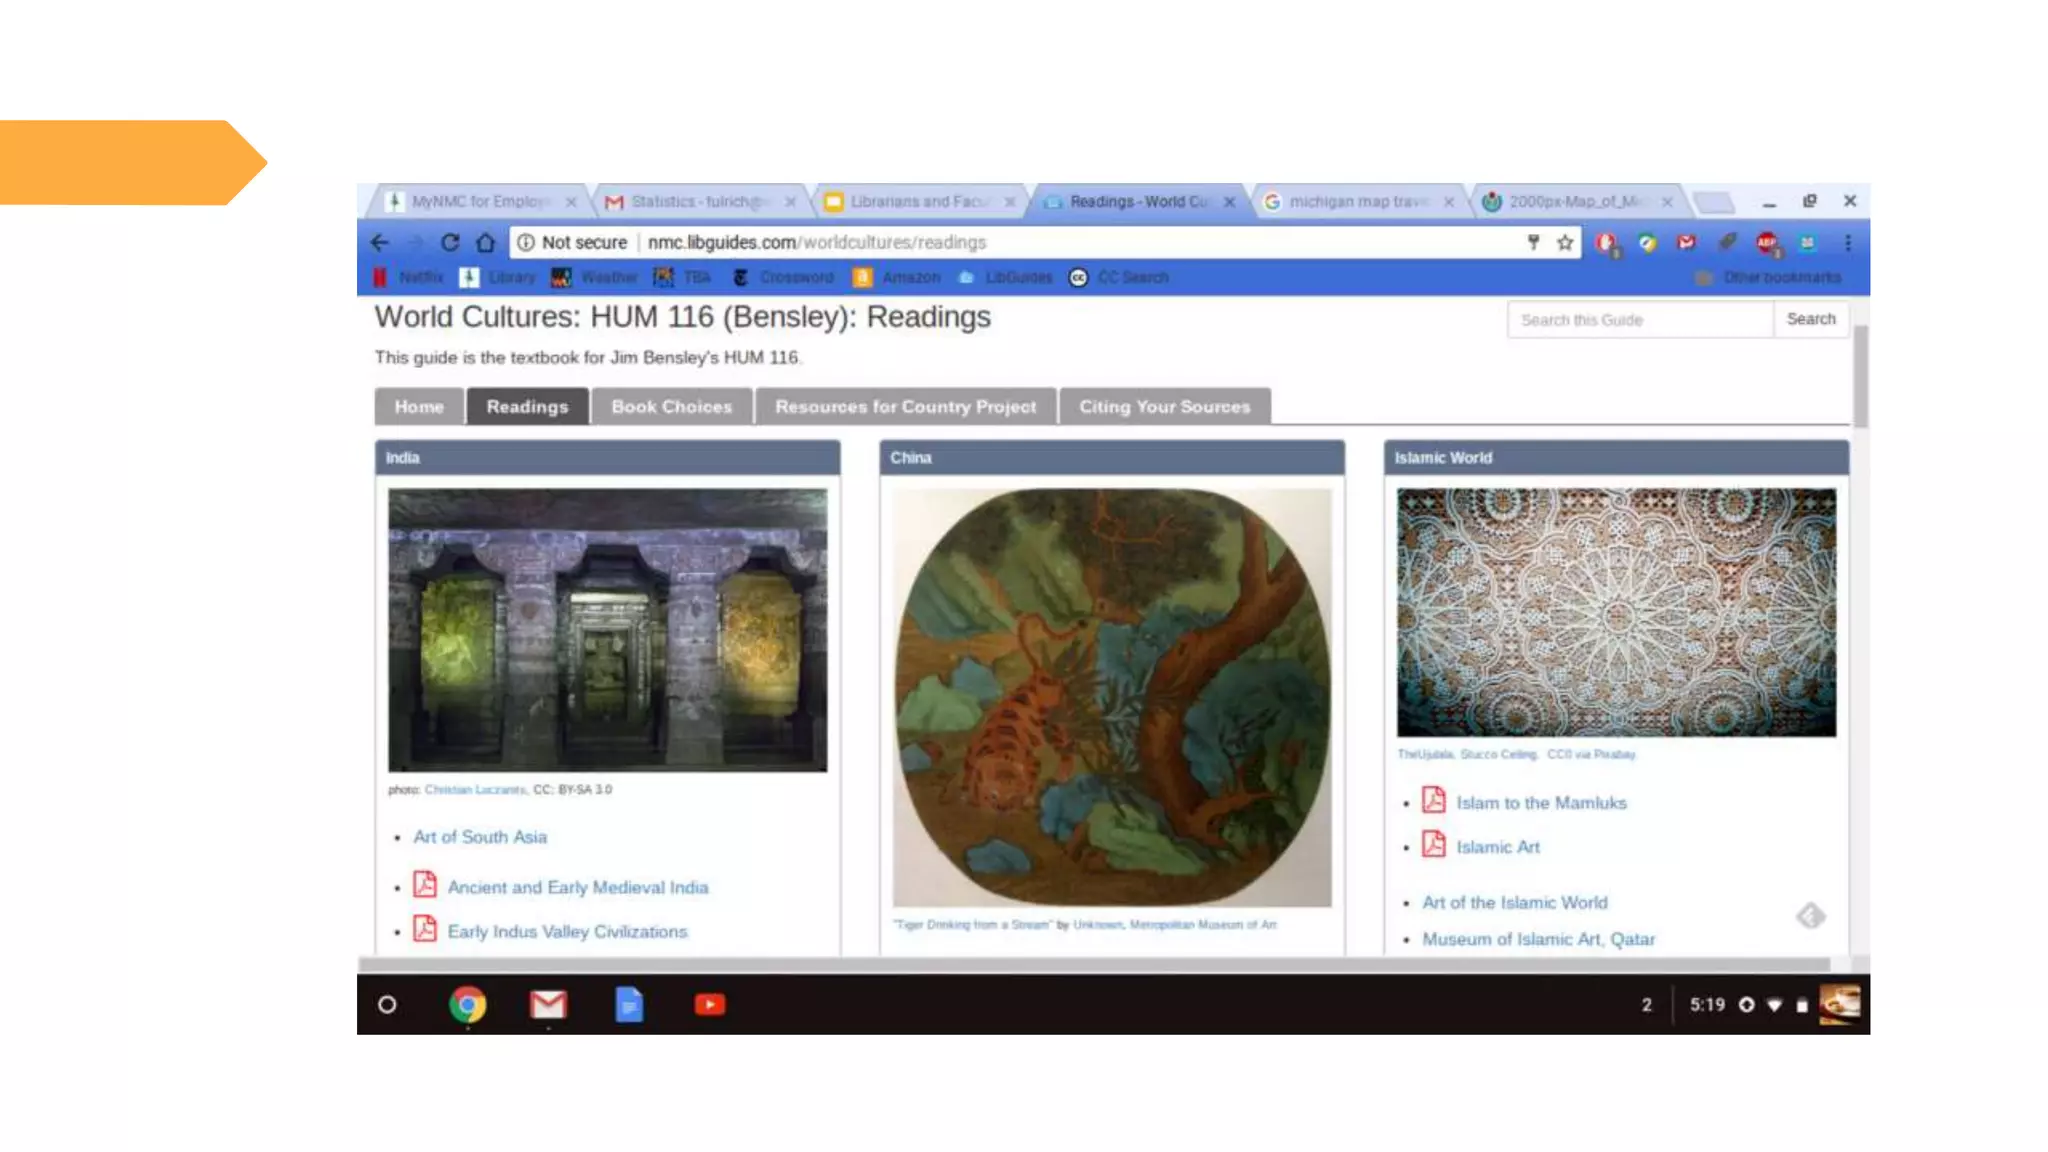
Task: Click the browser home icon
Action: (485, 242)
